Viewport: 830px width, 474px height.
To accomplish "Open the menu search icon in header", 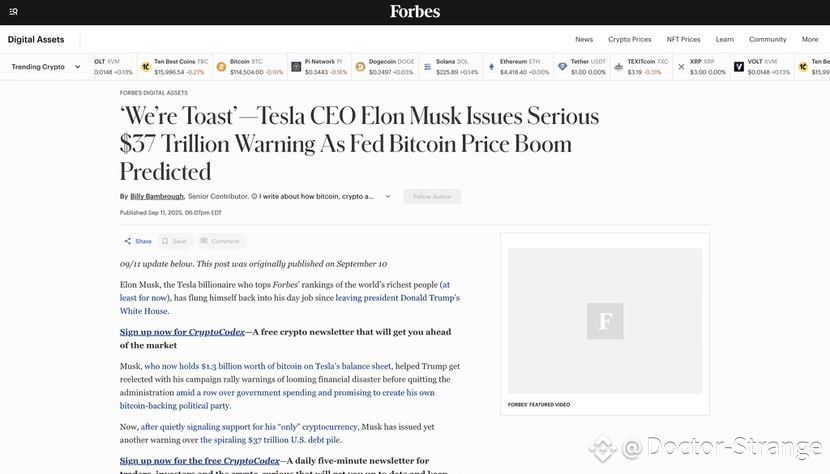I will click(14, 12).
